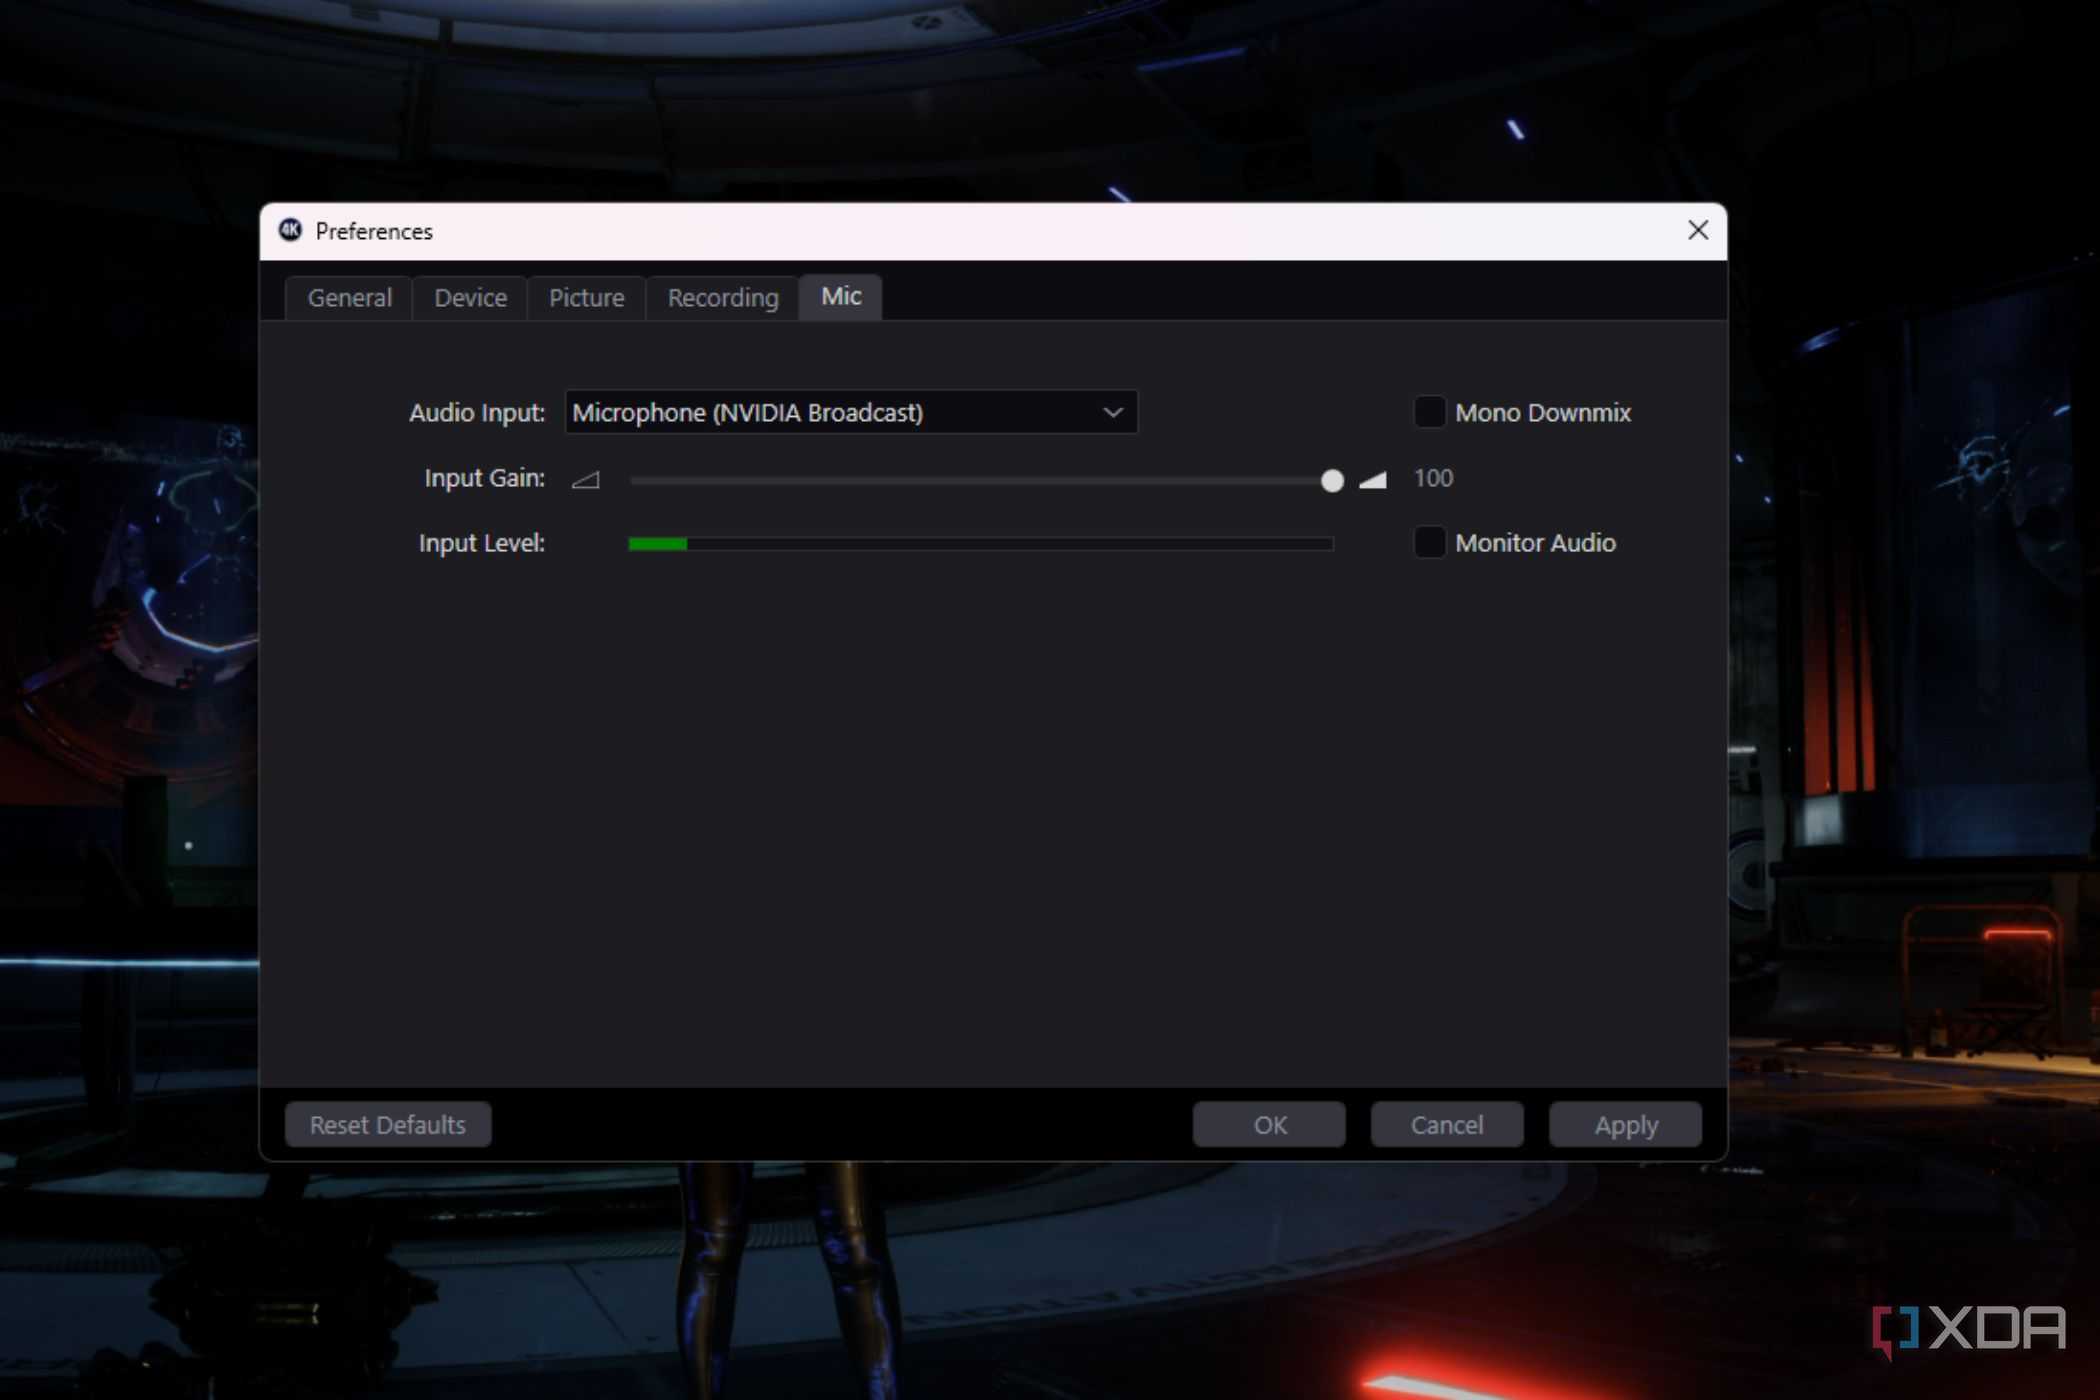Go to the Recording tab

(723, 298)
